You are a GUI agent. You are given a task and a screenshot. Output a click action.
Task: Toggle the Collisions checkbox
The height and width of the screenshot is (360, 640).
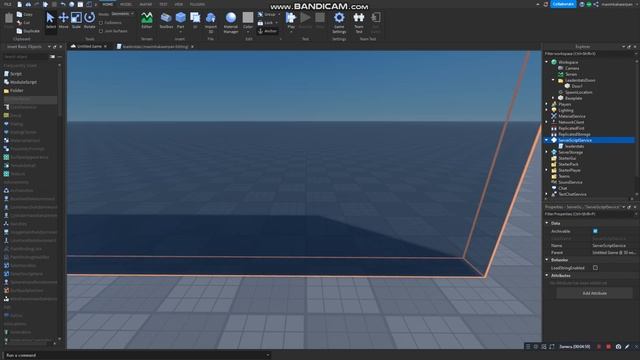point(101,23)
